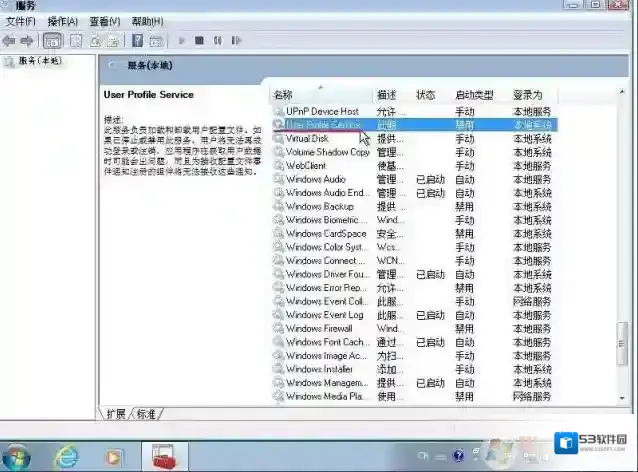Click the vertical scrollbar thumb of services list
The height and width of the screenshot is (472, 638).
[x=622, y=344]
